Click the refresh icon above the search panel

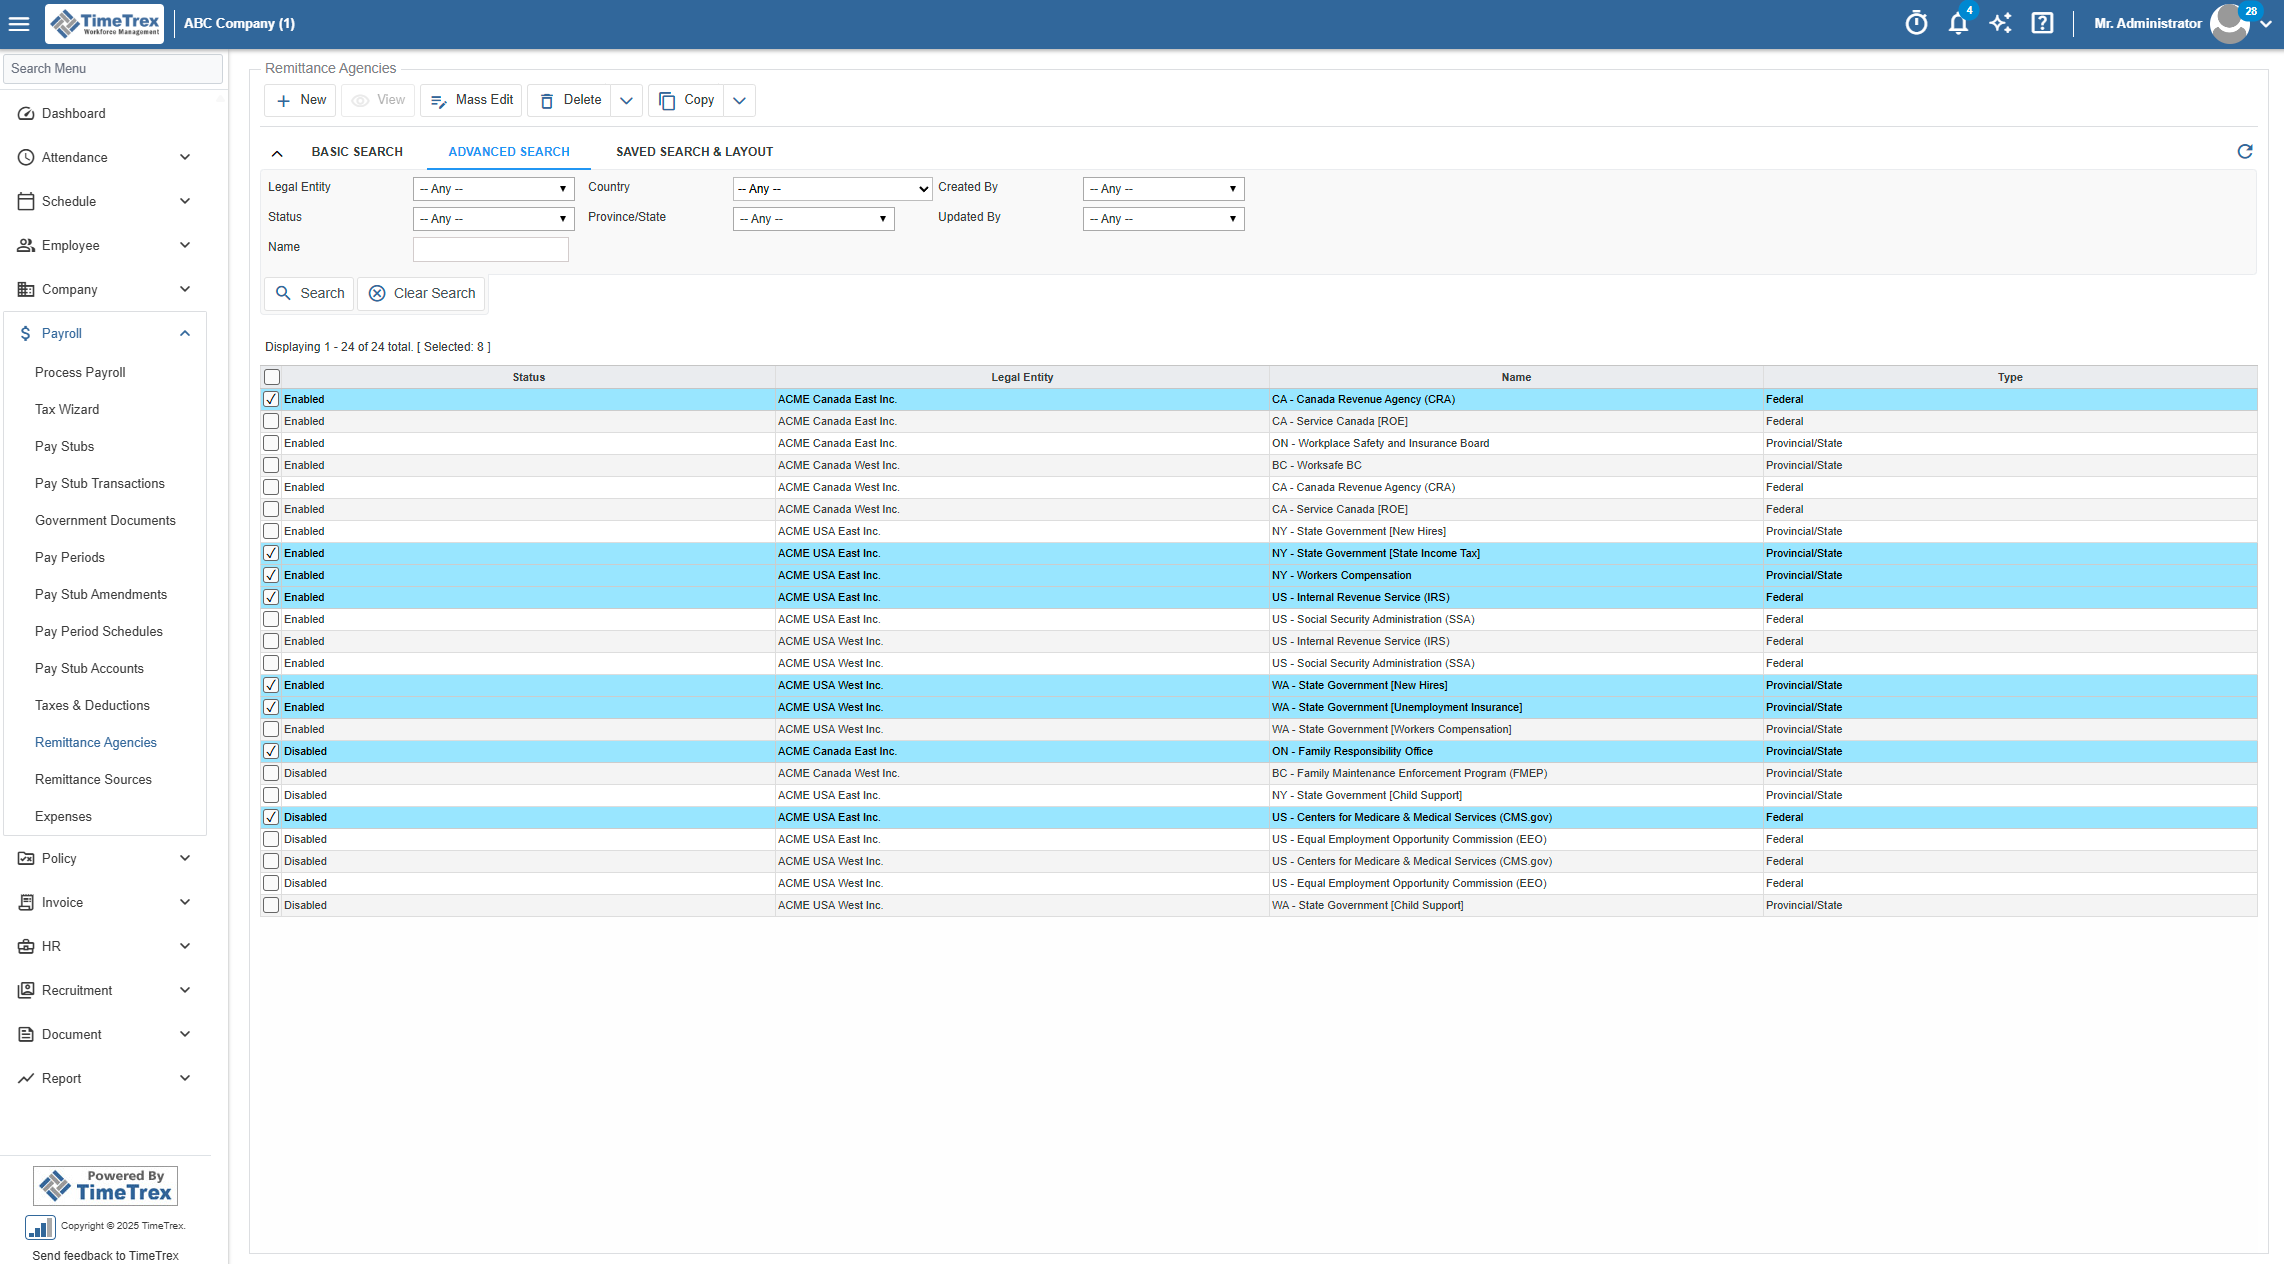point(2245,151)
